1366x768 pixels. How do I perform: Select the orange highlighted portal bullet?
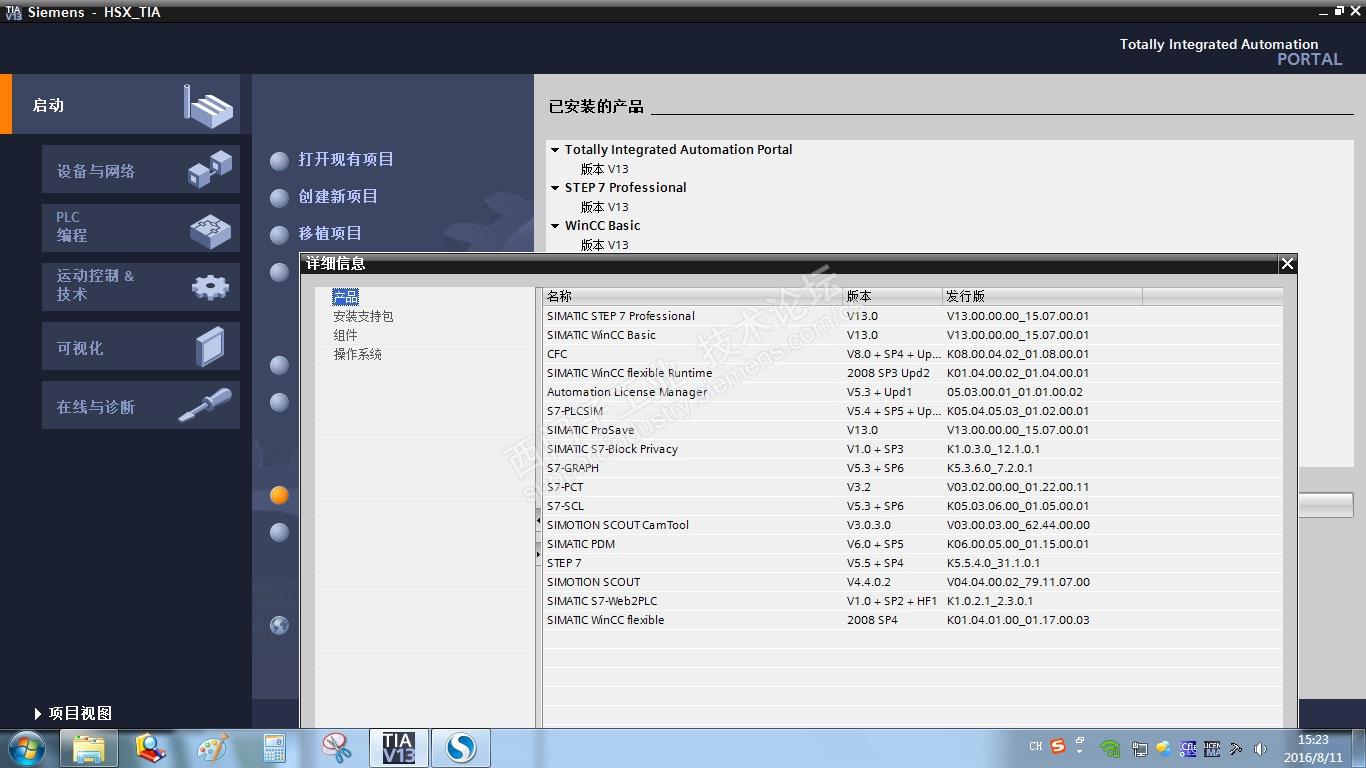pyautogui.click(x=280, y=495)
